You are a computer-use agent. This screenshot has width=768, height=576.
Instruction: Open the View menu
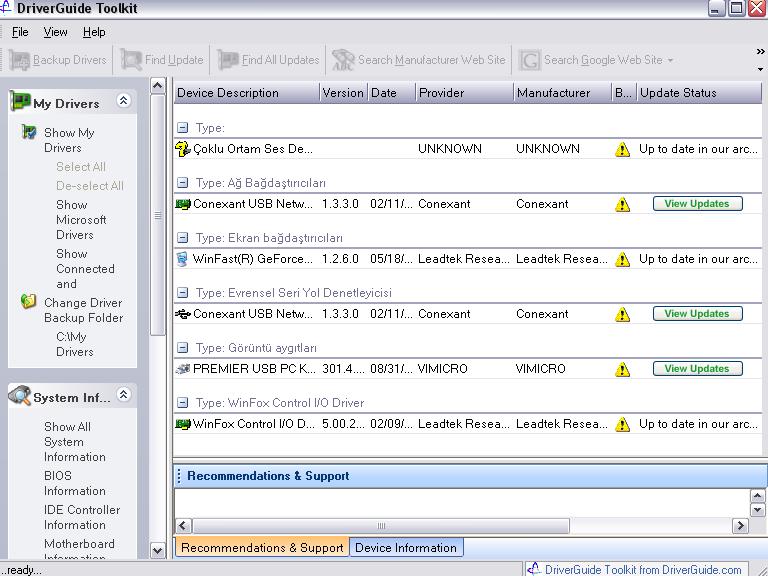pyautogui.click(x=55, y=32)
